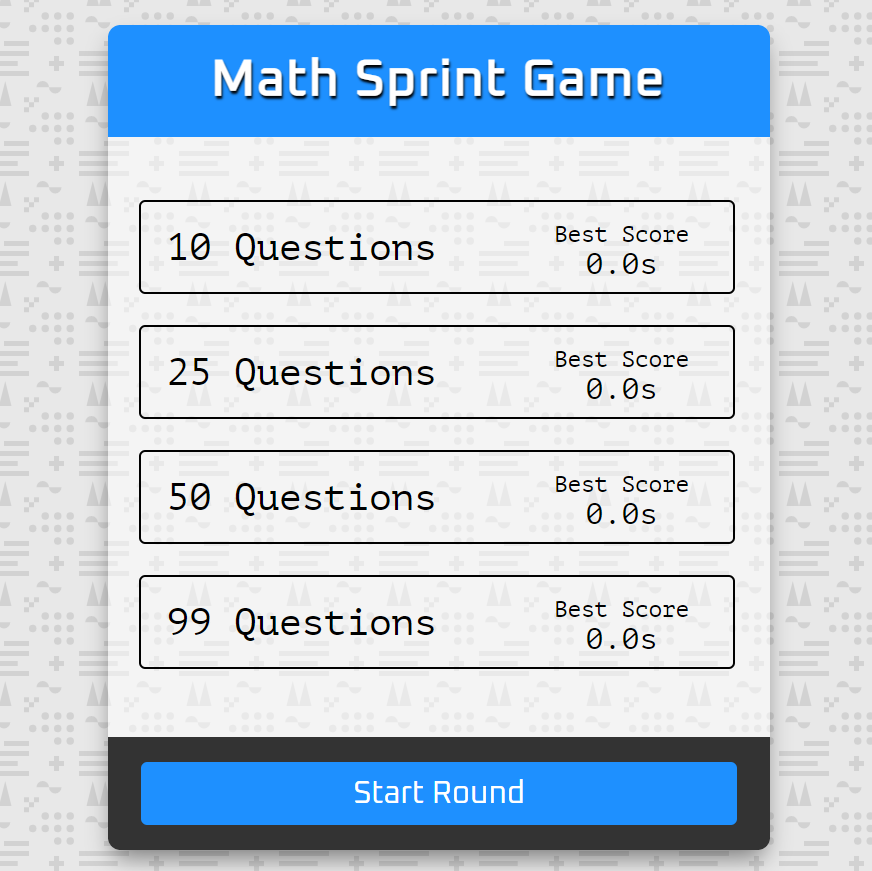Pick the 99 Questions option
Viewport: 872px width, 871px height.
pos(301,623)
